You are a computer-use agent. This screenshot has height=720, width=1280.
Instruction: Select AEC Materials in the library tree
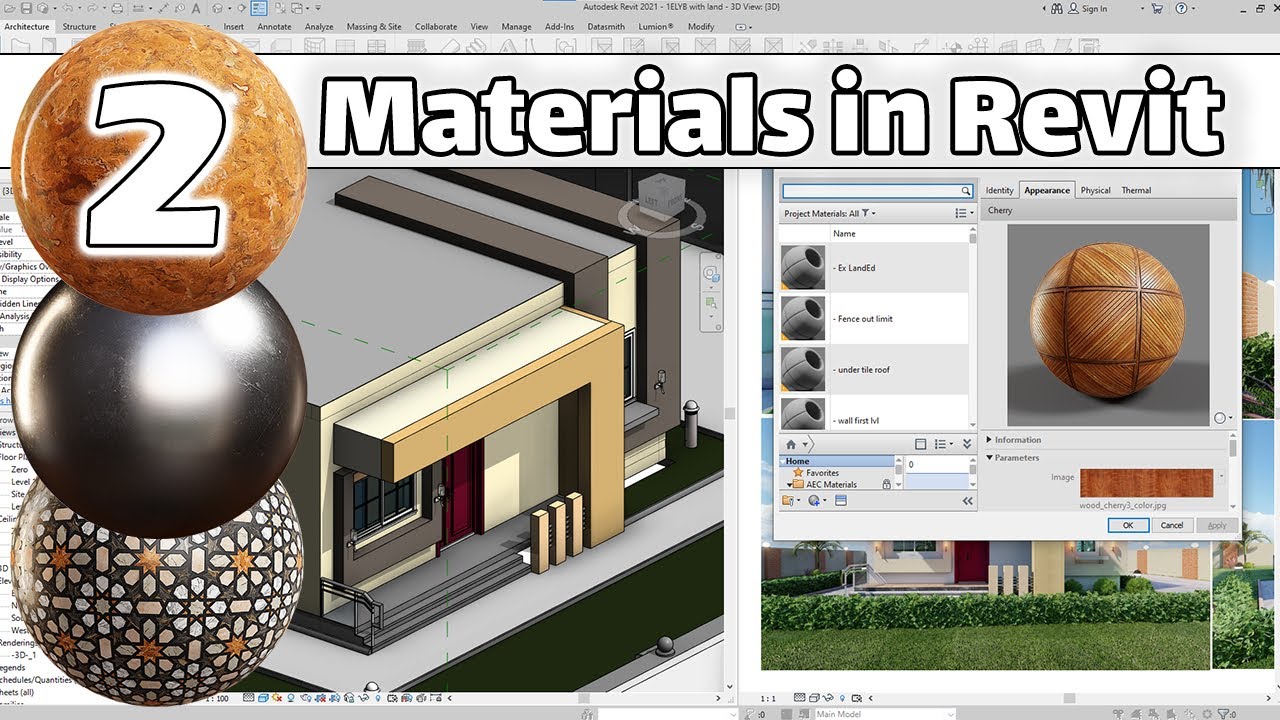click(x=830, y=485)
